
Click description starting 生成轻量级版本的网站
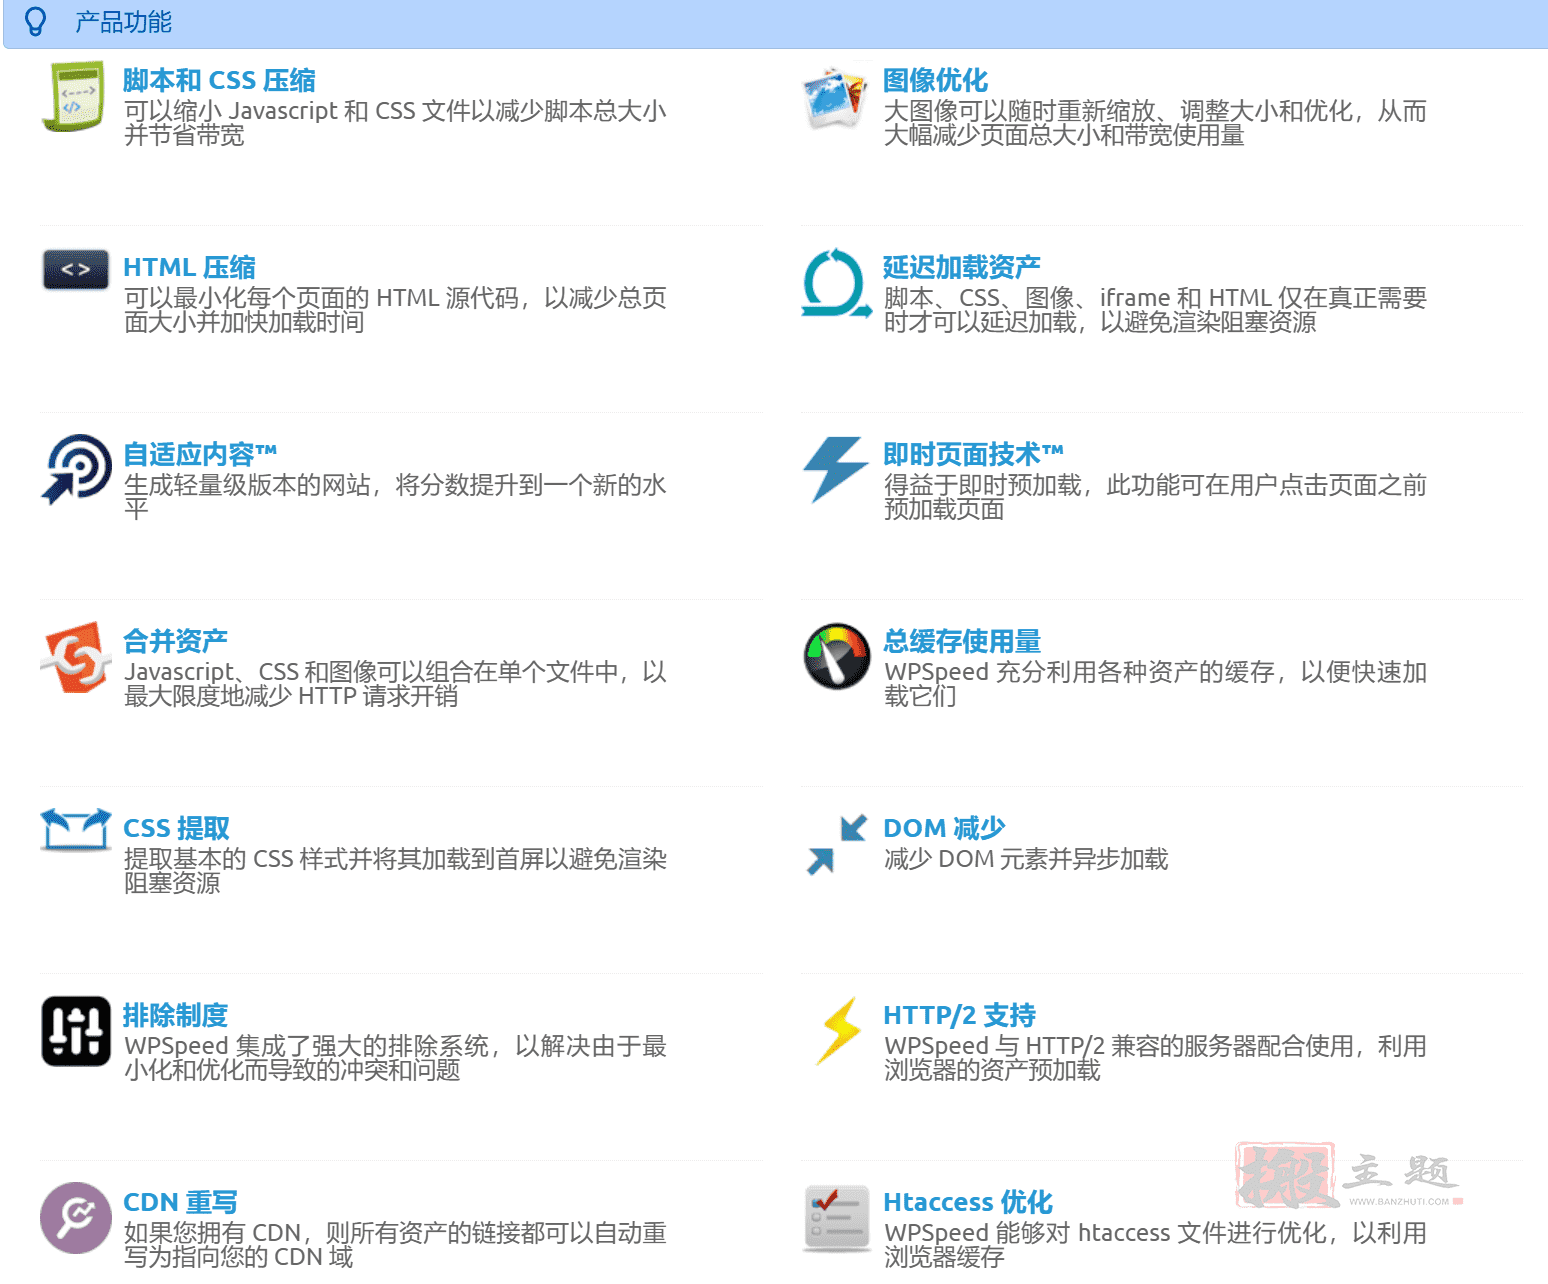click(x=395, y=497)
